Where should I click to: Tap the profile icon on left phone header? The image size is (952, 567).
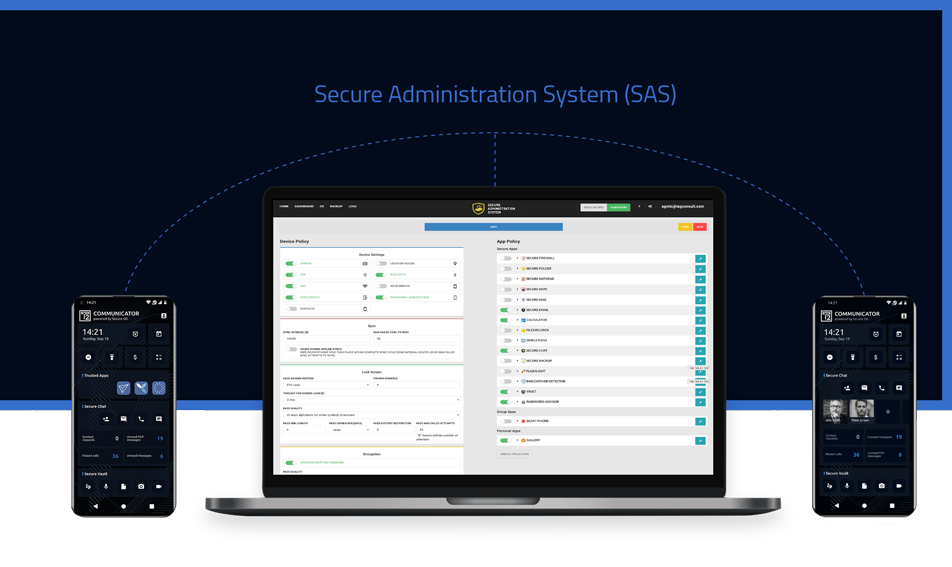(x=163, y=316)
